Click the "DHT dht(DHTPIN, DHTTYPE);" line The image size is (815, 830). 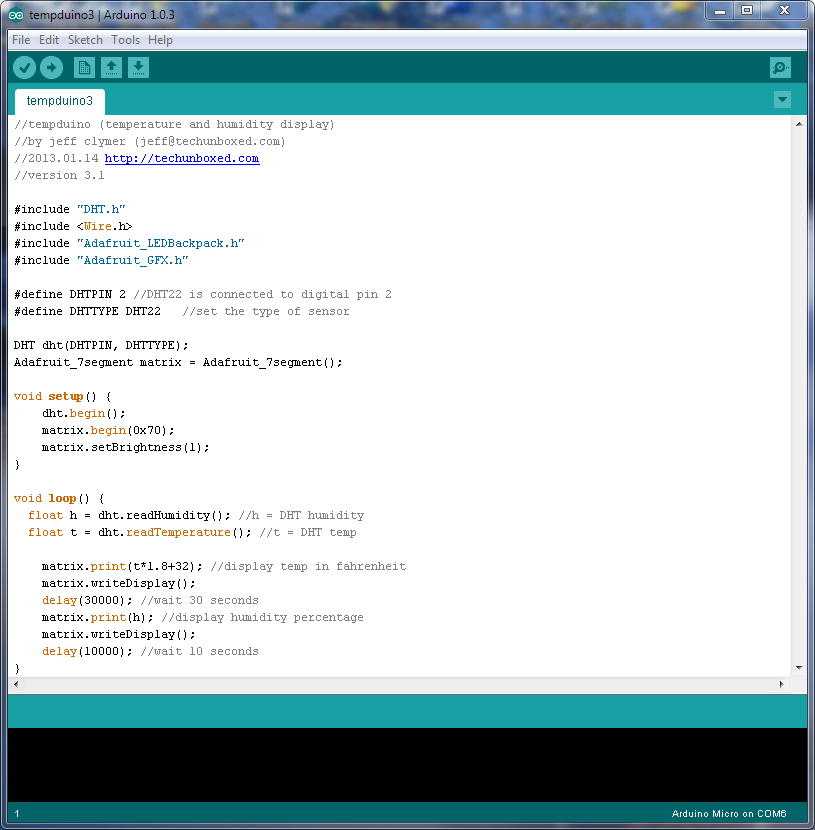[x=101, y=345]
